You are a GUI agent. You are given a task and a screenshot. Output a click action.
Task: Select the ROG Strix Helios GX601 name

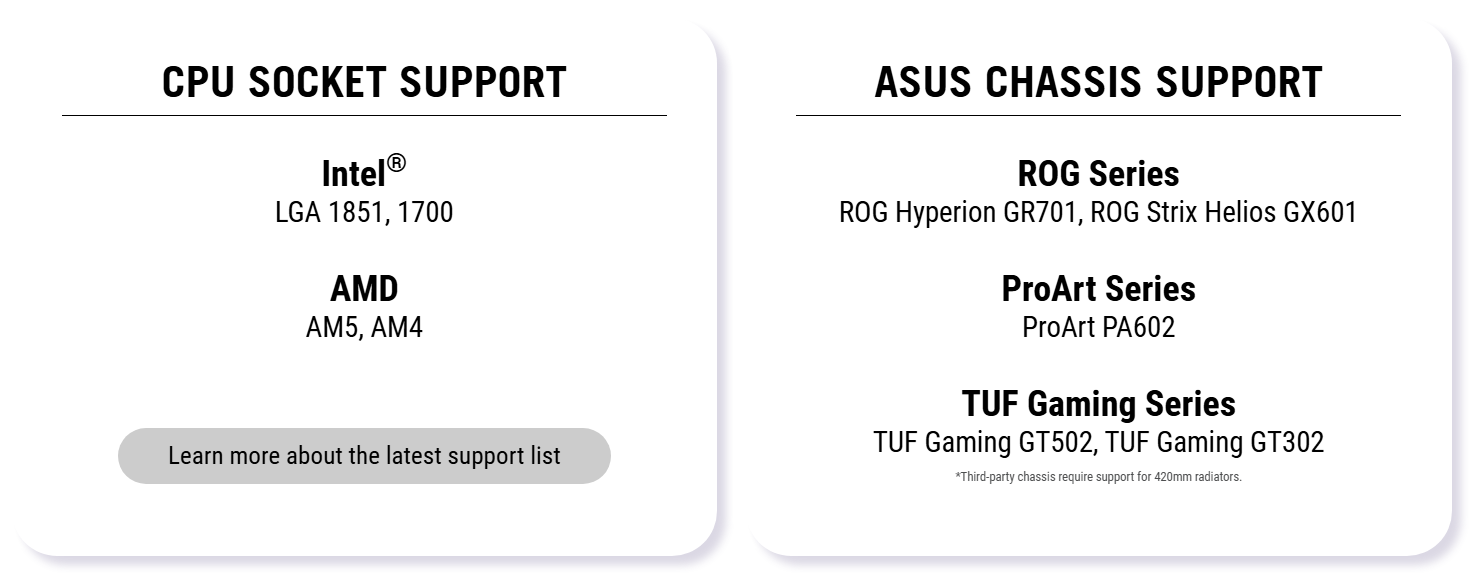[x=1223, y=213]
